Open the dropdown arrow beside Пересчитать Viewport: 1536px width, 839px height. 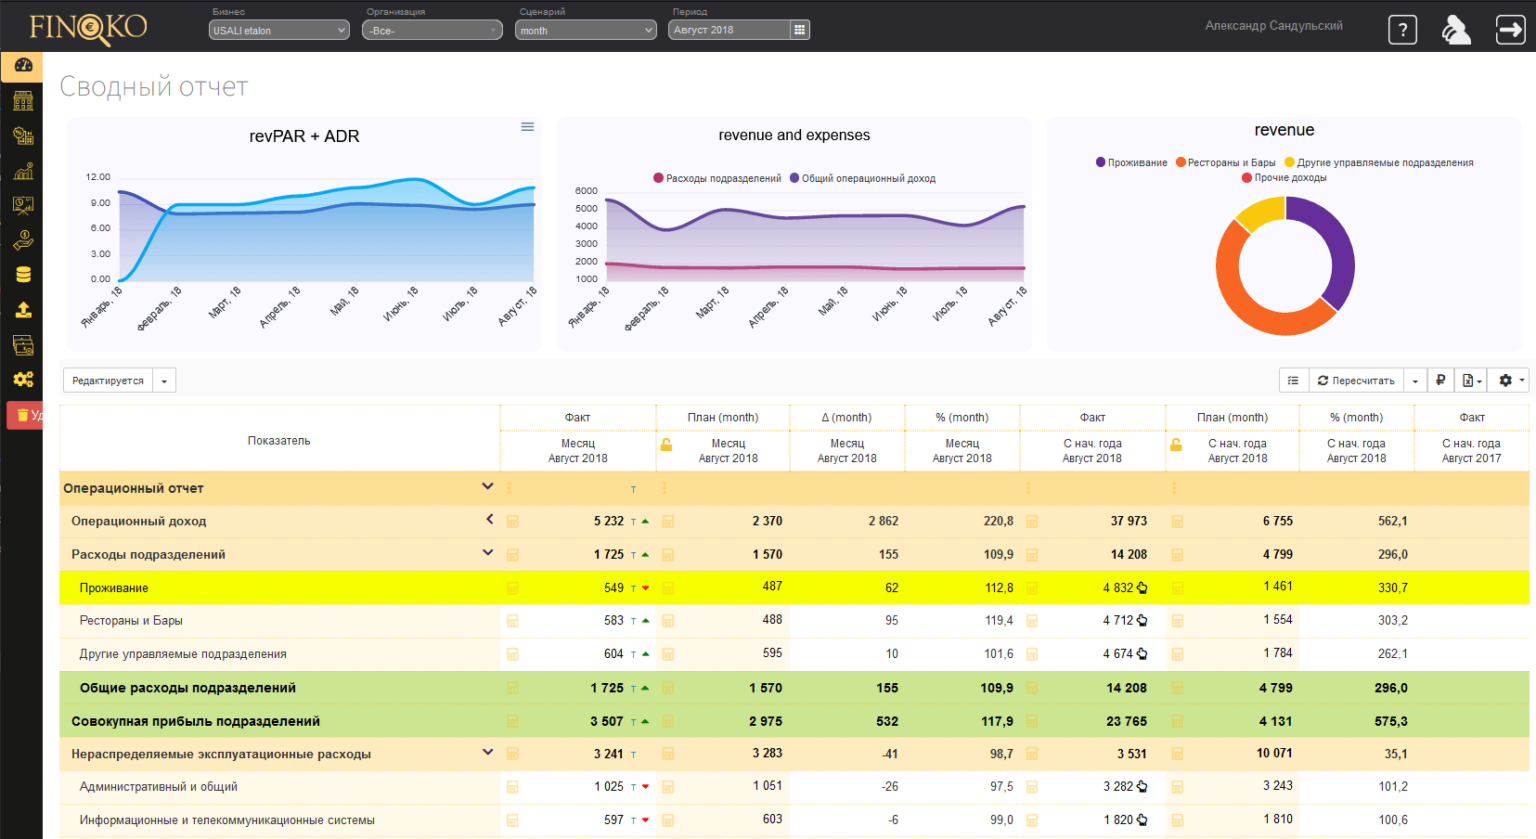tap(1415, 380)
